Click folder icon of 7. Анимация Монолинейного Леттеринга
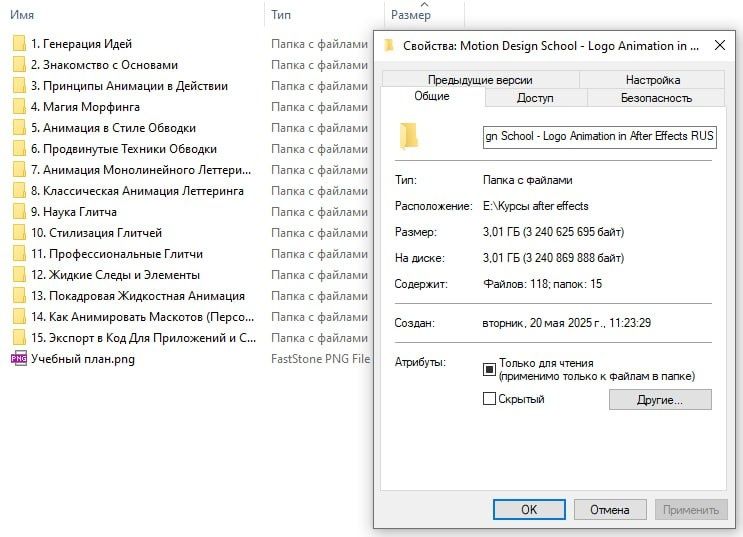Image resolution: width=743 pixels, height=537 pixels. (x=19, y=170)
